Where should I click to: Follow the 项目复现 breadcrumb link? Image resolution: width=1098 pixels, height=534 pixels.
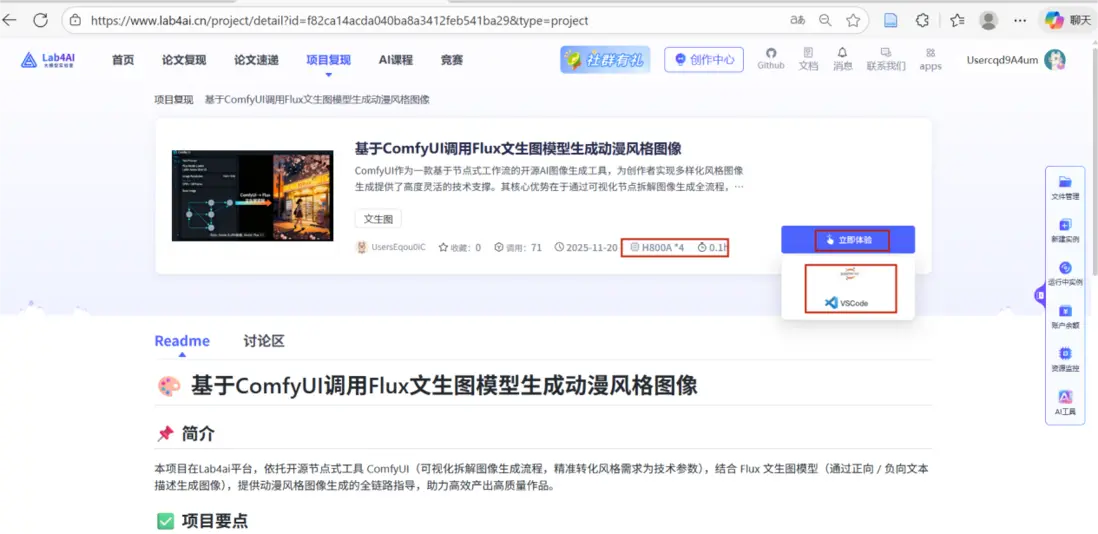[174, 99]
